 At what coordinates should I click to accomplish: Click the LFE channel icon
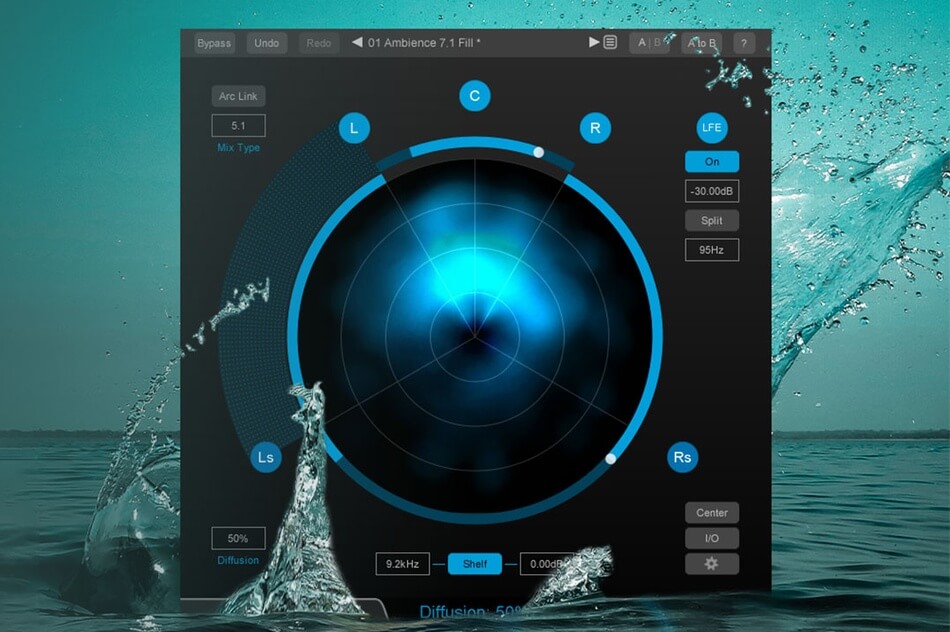712,128
